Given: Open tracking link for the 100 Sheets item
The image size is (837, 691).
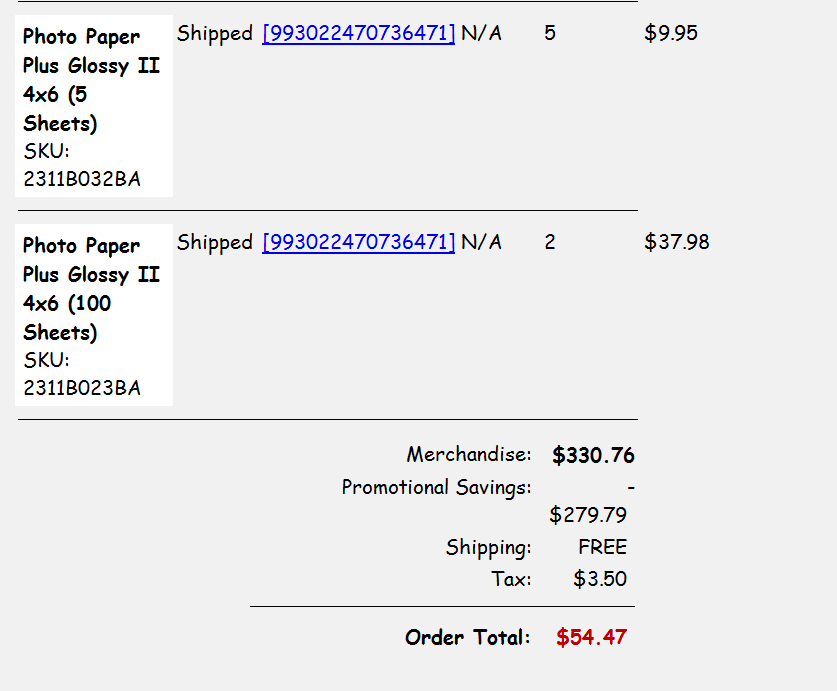Looking at the screenshot, I should click(x=358, y=243).
